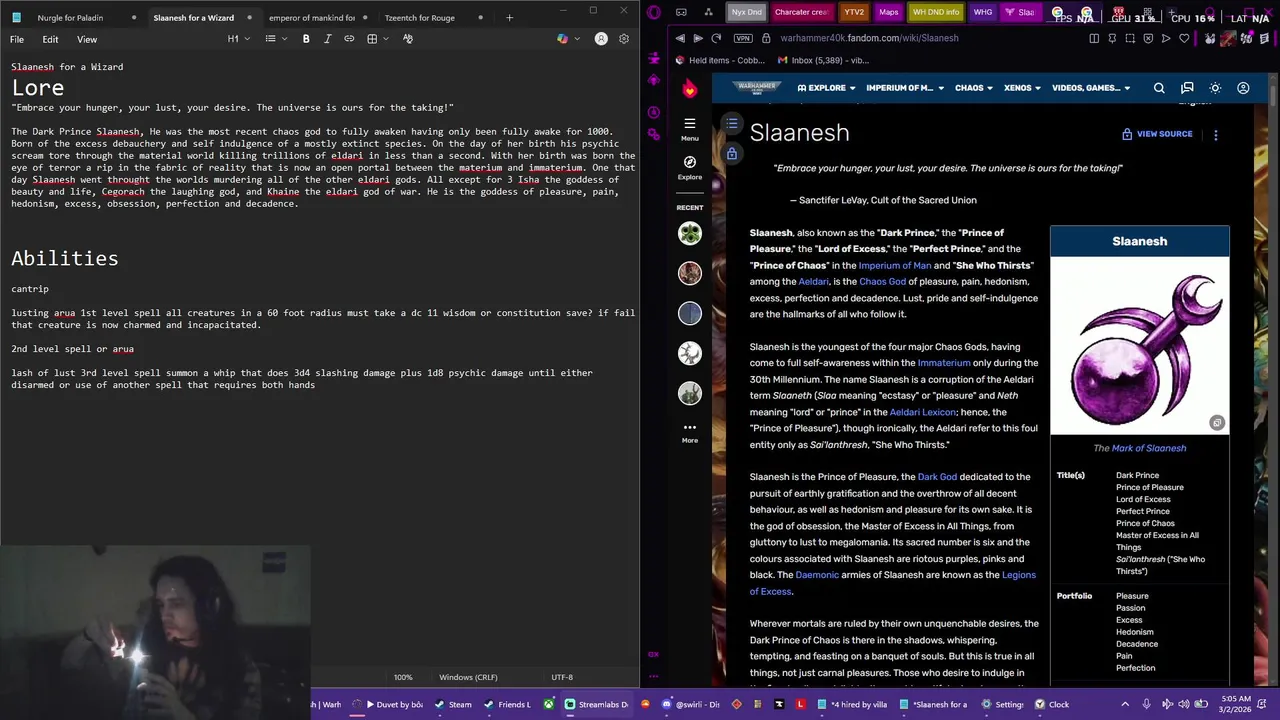Open the WH DND info browser tab
Screen dimensions: 1280x720
936,12
